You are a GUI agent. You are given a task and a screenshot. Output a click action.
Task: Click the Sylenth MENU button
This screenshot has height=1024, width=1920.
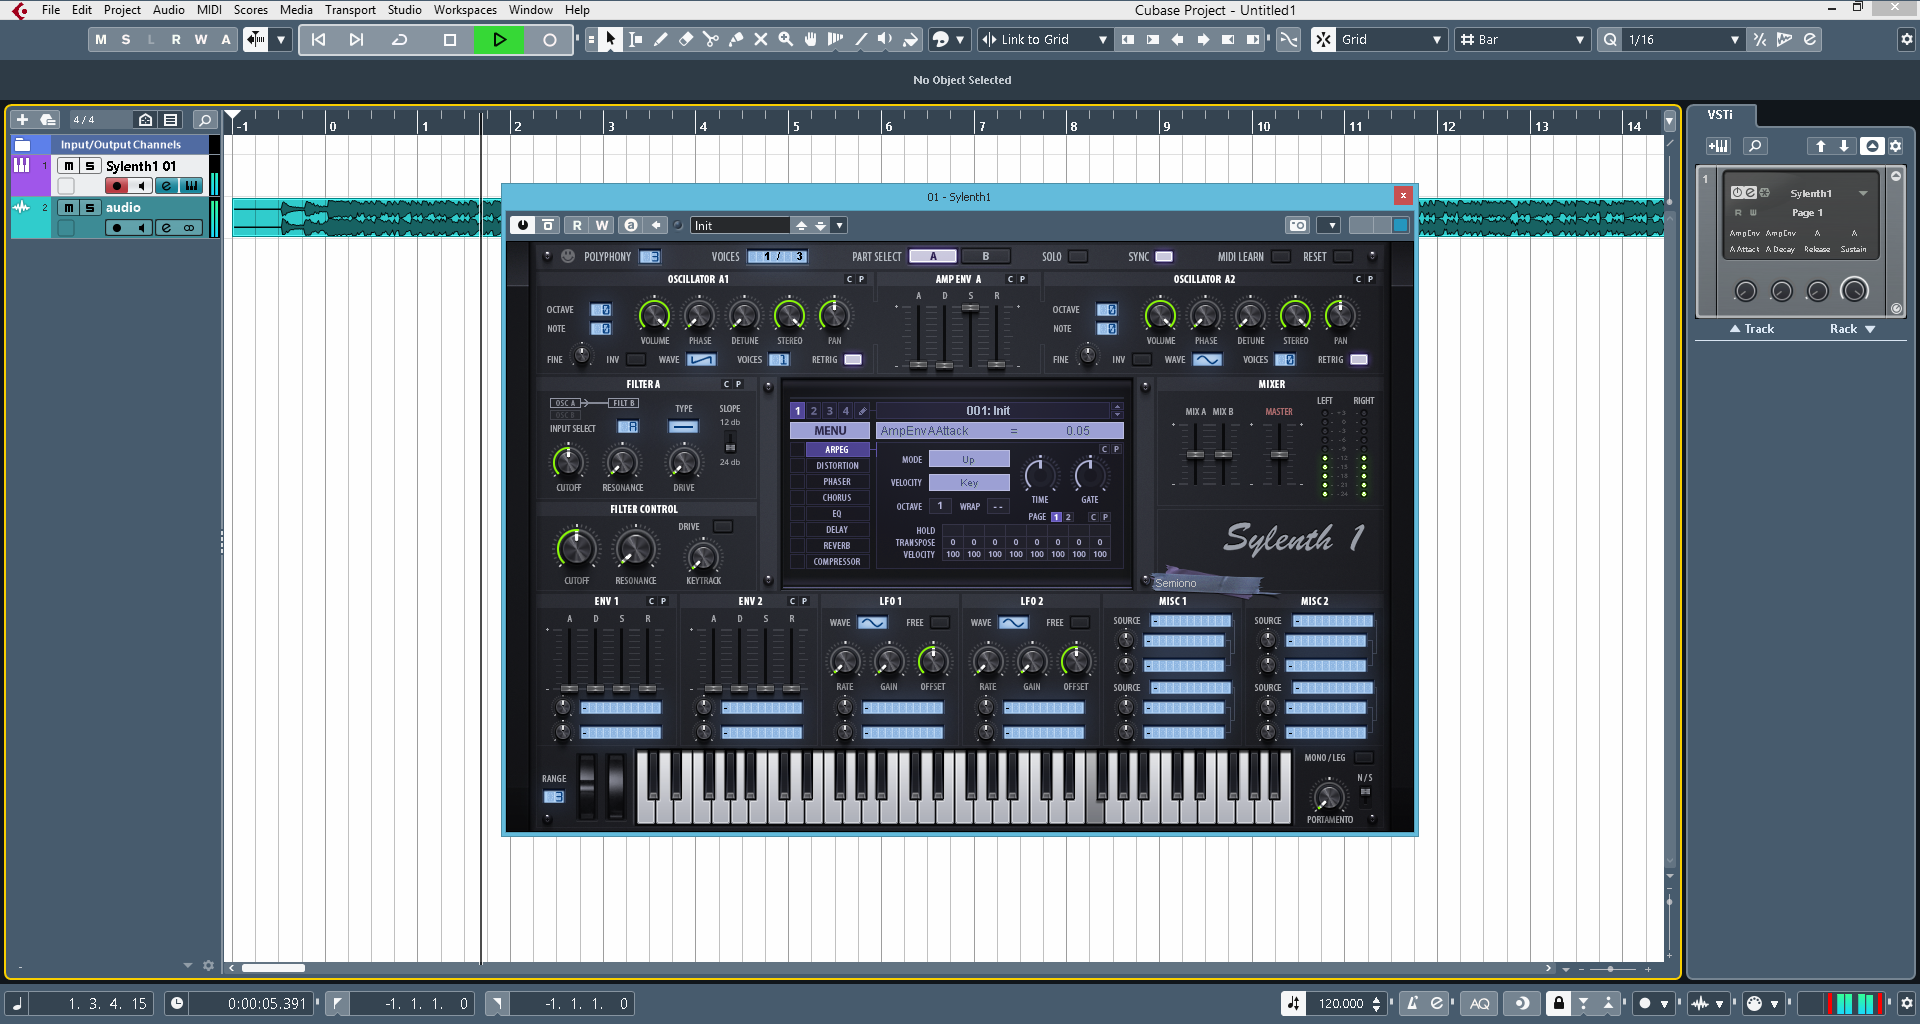click(830, 431)
